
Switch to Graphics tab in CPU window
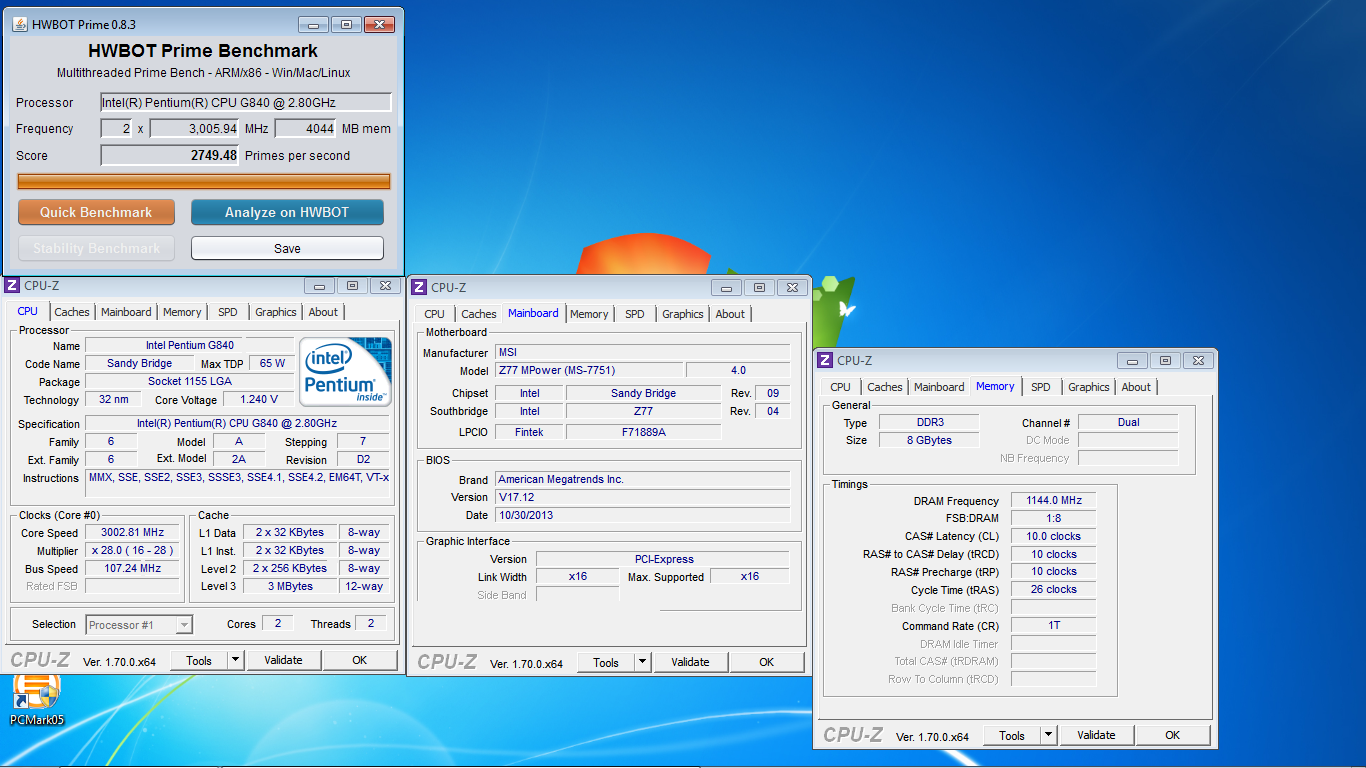coord(276,312)
